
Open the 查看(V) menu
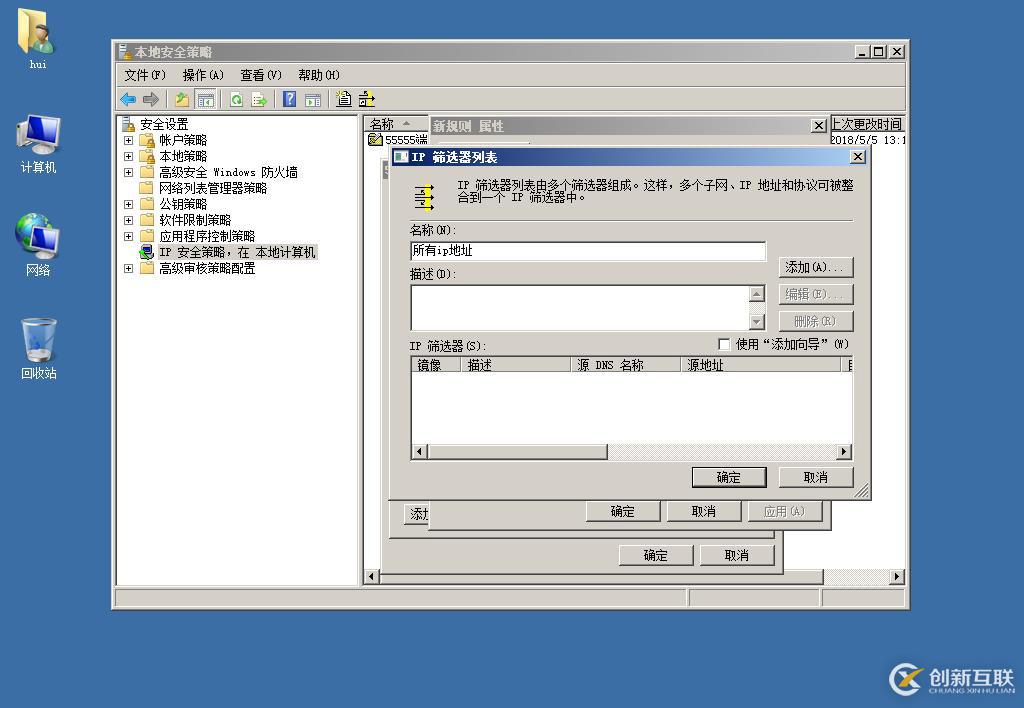point(261,75)
